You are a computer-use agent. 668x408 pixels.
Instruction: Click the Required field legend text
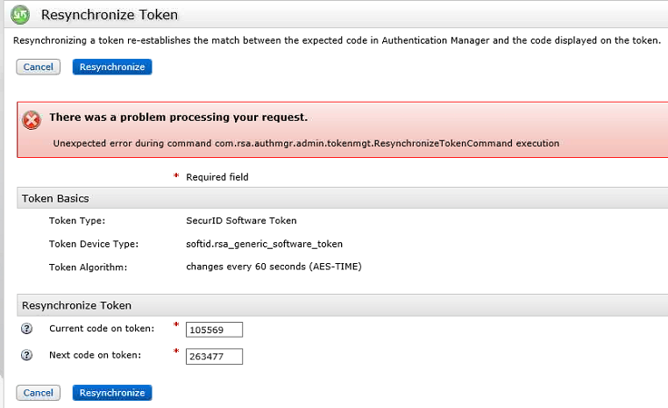coord(217,177)
